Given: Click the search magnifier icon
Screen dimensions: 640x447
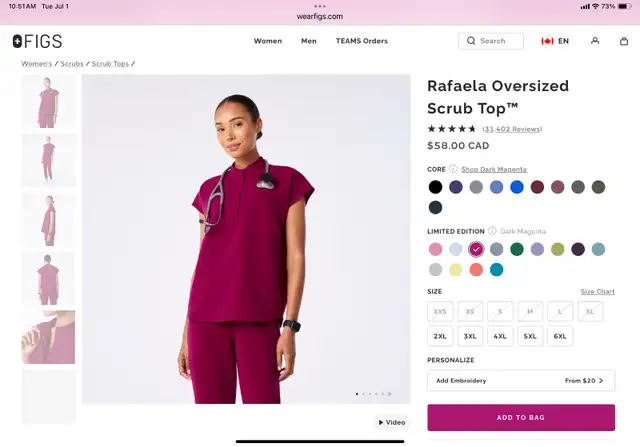Looking at the screenshot, I should click(471, 41).
